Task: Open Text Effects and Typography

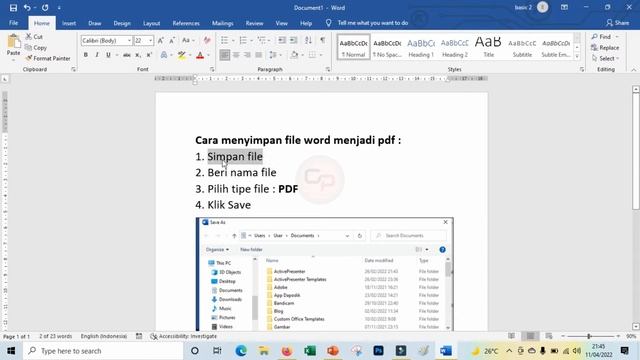Action: pyautogui.click(x=164, y=55)
